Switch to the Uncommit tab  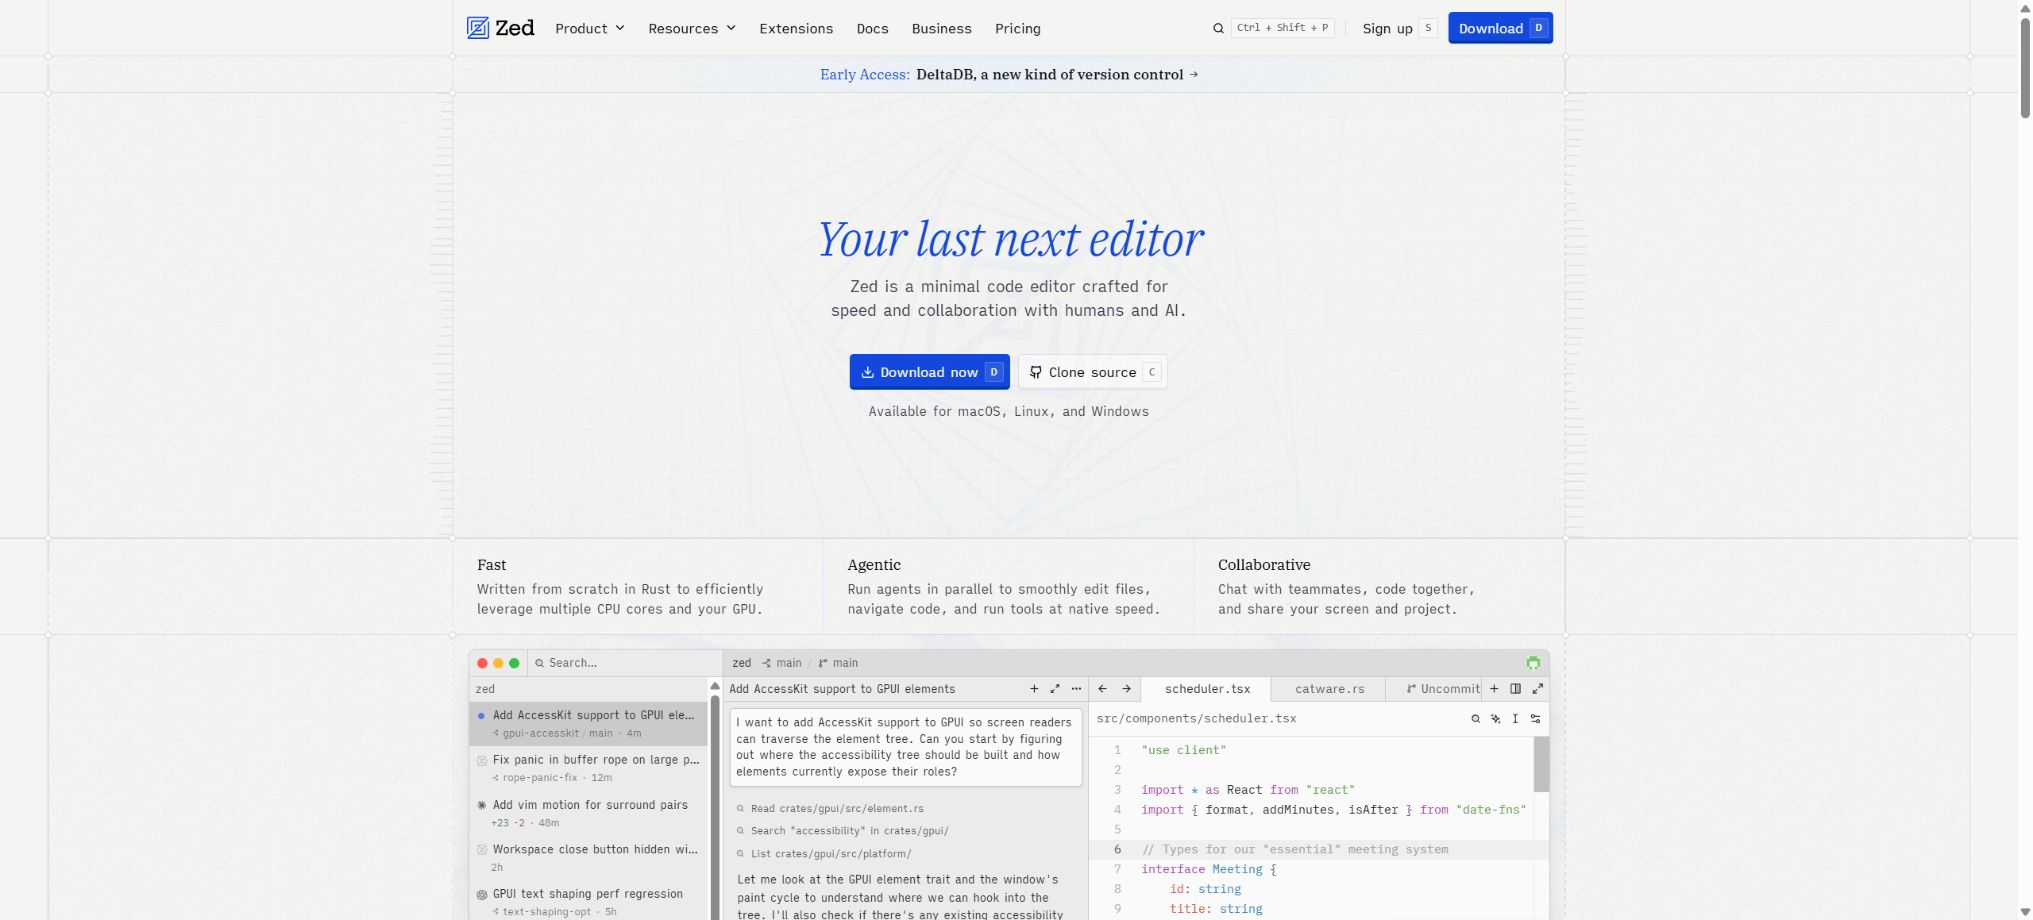[x=1435, y=689]
